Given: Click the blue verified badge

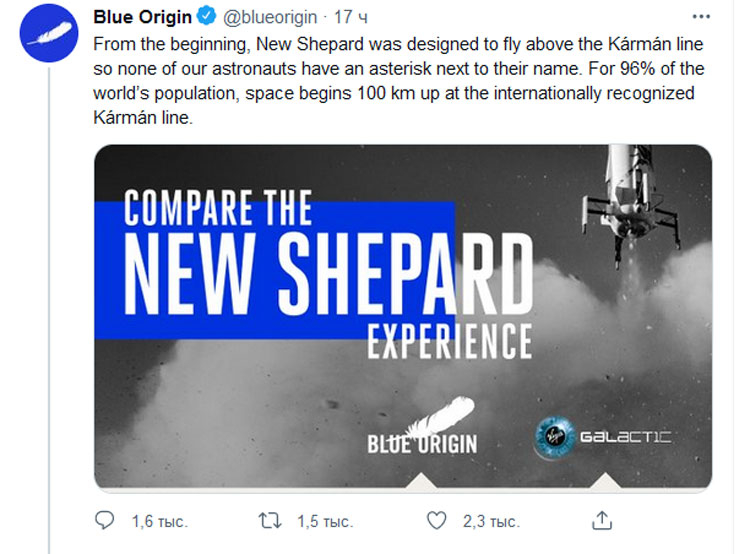Looking at the screenshot, I should coord(207,17).
